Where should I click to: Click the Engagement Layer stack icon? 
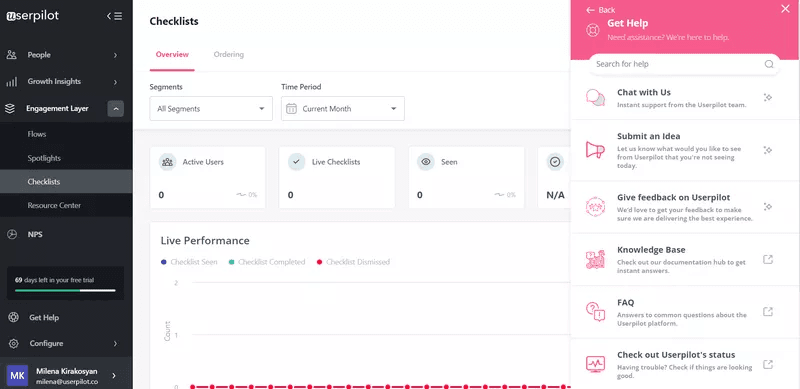(10, 109)
